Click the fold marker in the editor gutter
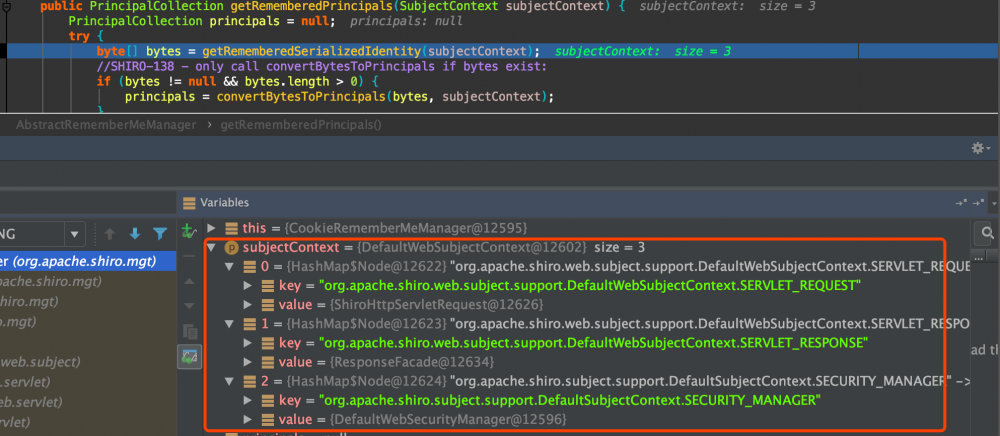 (x=6, y=6)
